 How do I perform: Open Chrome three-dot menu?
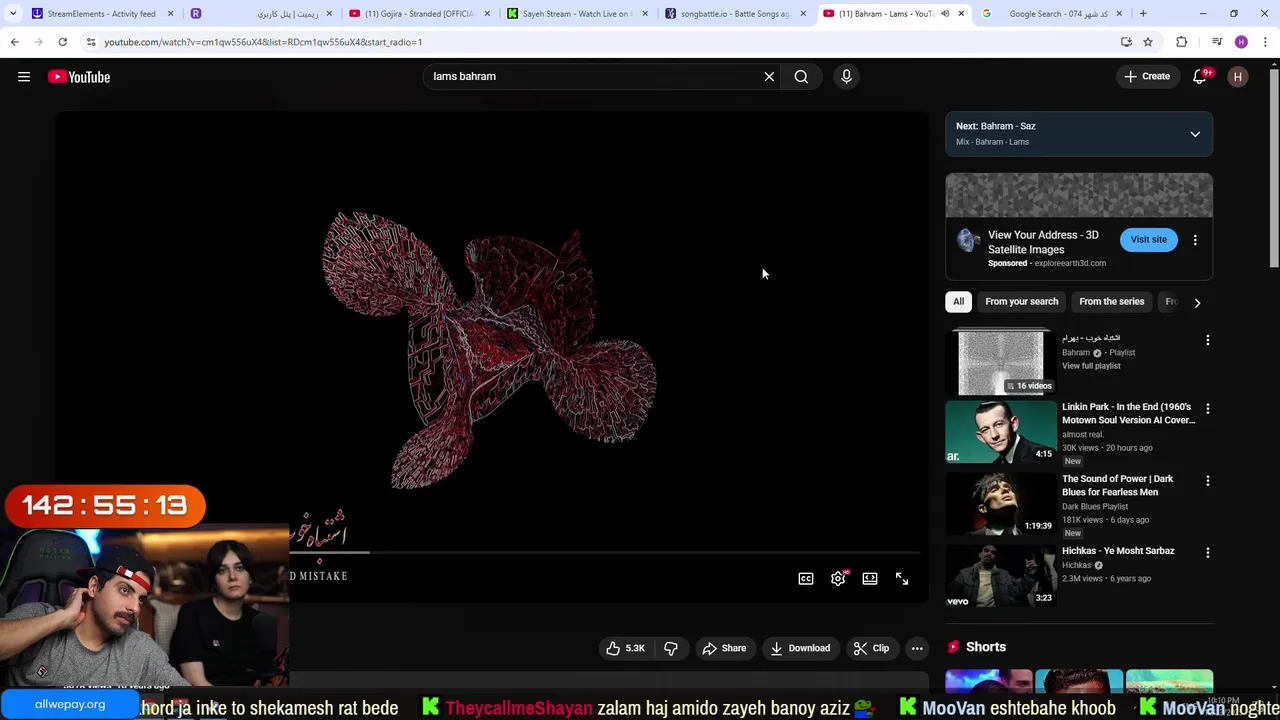click(1266, 42)
